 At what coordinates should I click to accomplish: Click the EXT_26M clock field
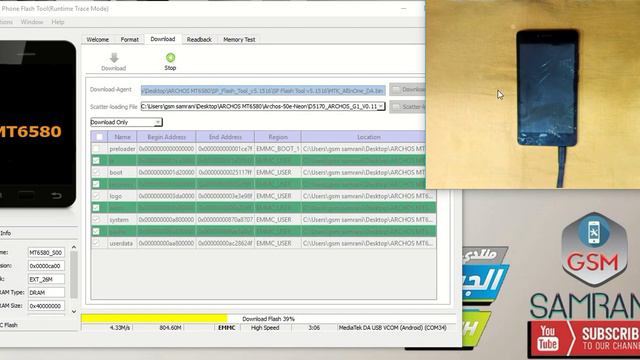(x=46, y=279)
